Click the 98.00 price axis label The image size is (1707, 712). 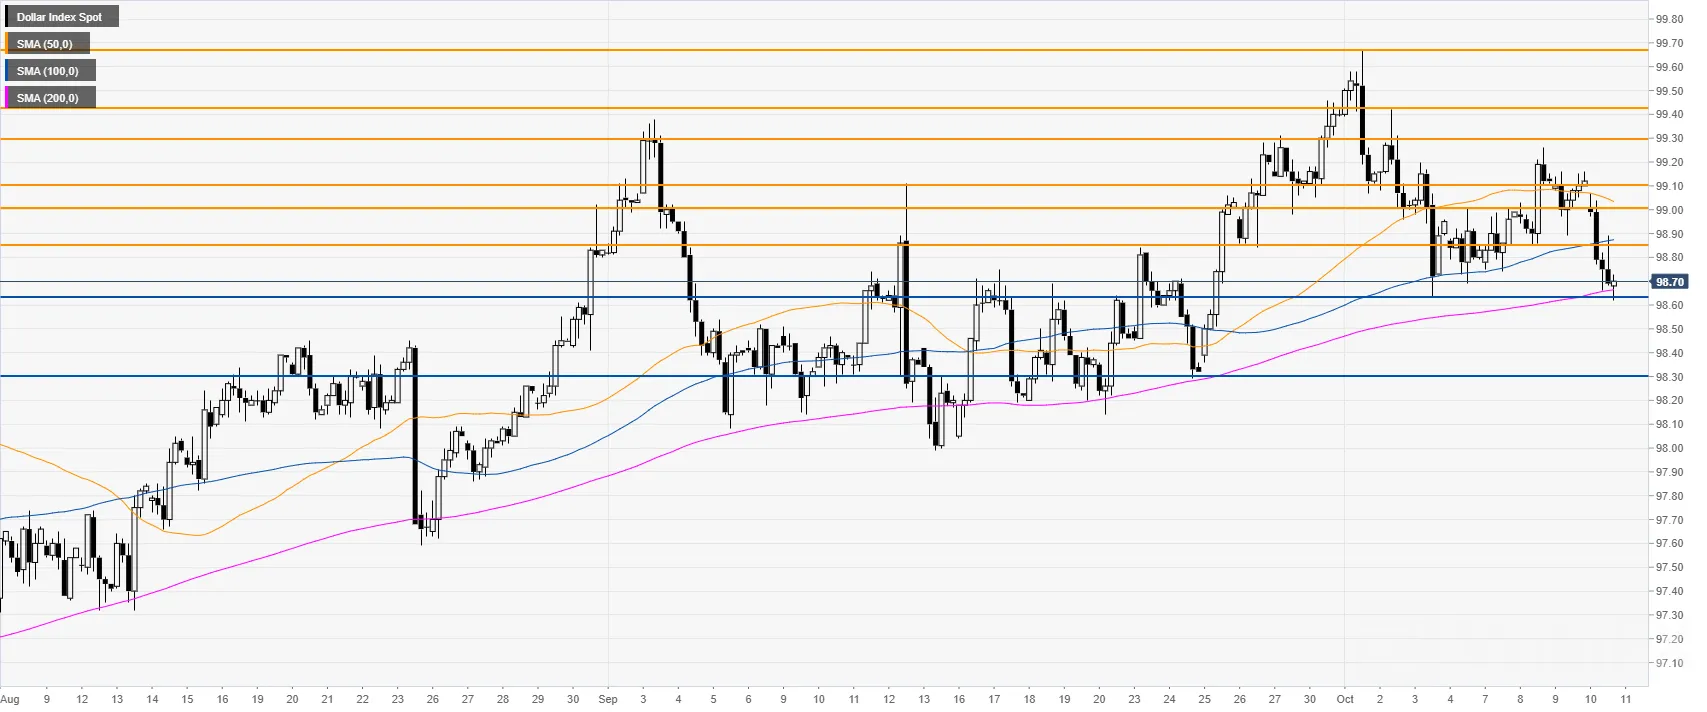pyautogui.click(x=1669, y=449)
